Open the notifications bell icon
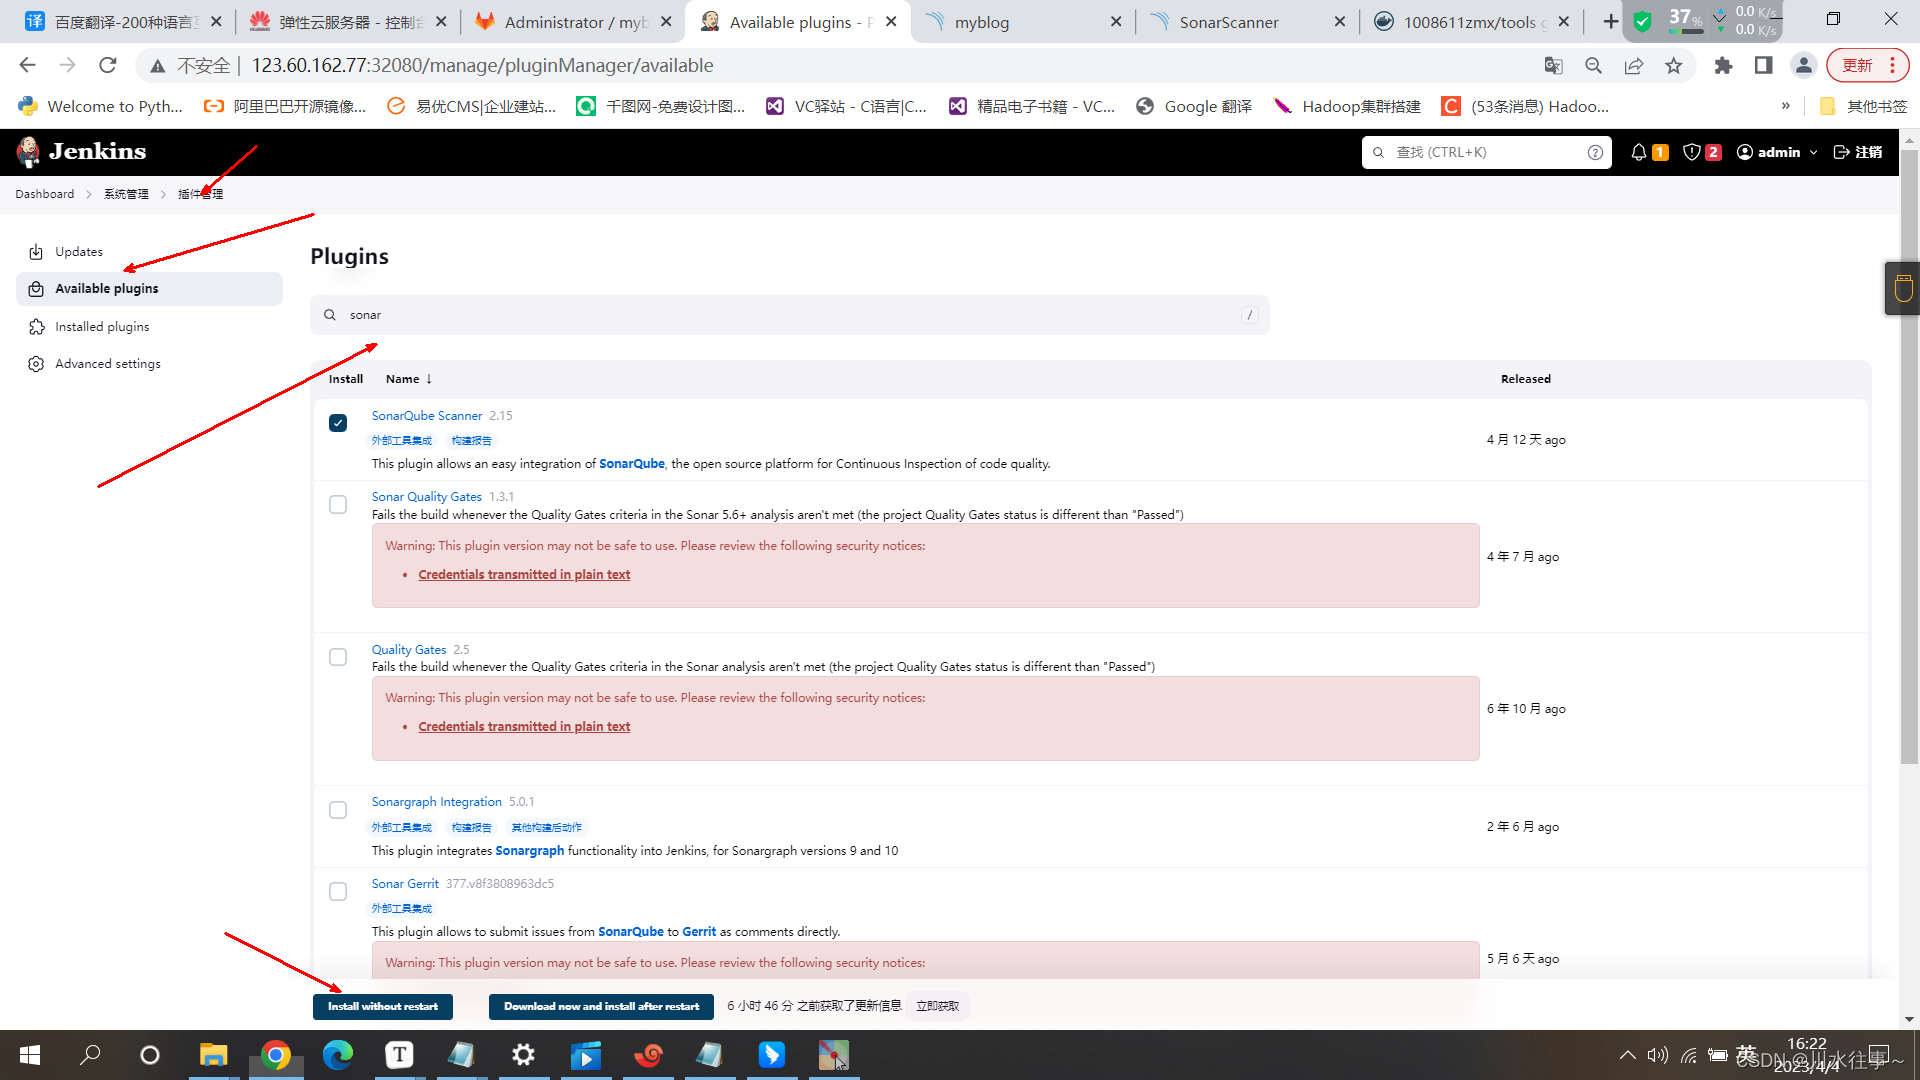This screenshot has width=1920, height=1080. pyautogui.click(x=1638, y=152)
